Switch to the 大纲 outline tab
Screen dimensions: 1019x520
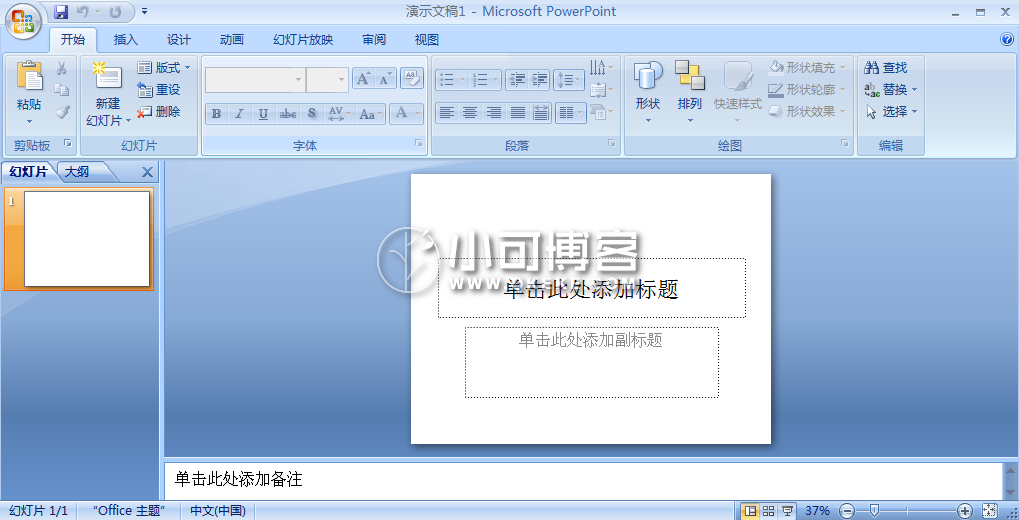pos(77,172)
